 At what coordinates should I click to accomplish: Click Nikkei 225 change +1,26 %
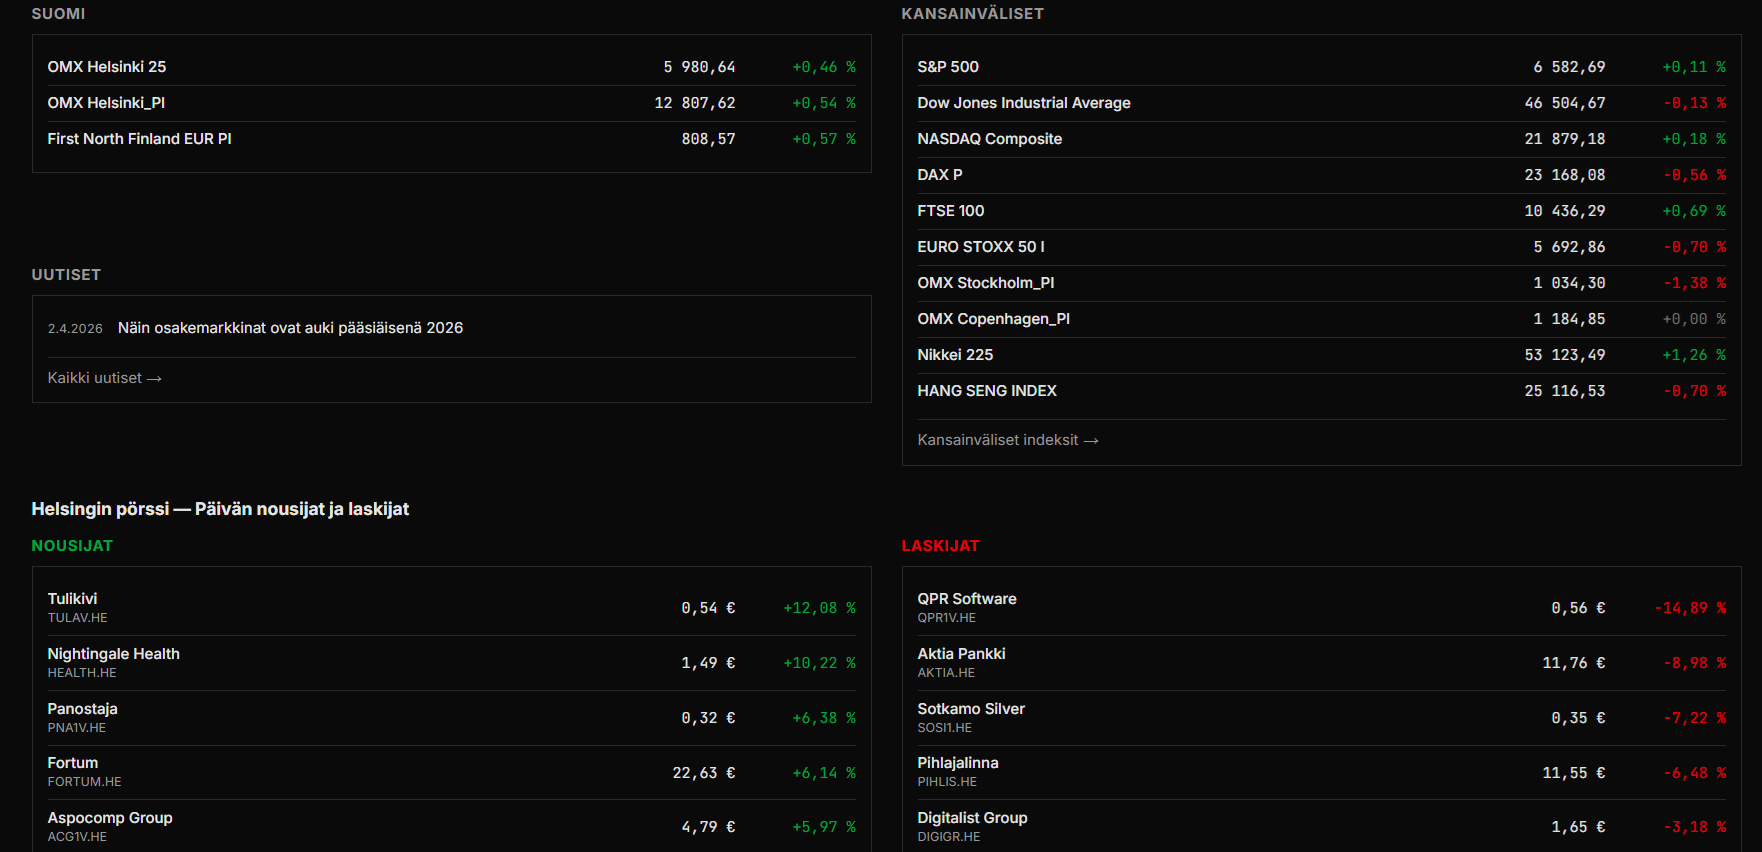pyautogui.click(x=1694, y=355)
